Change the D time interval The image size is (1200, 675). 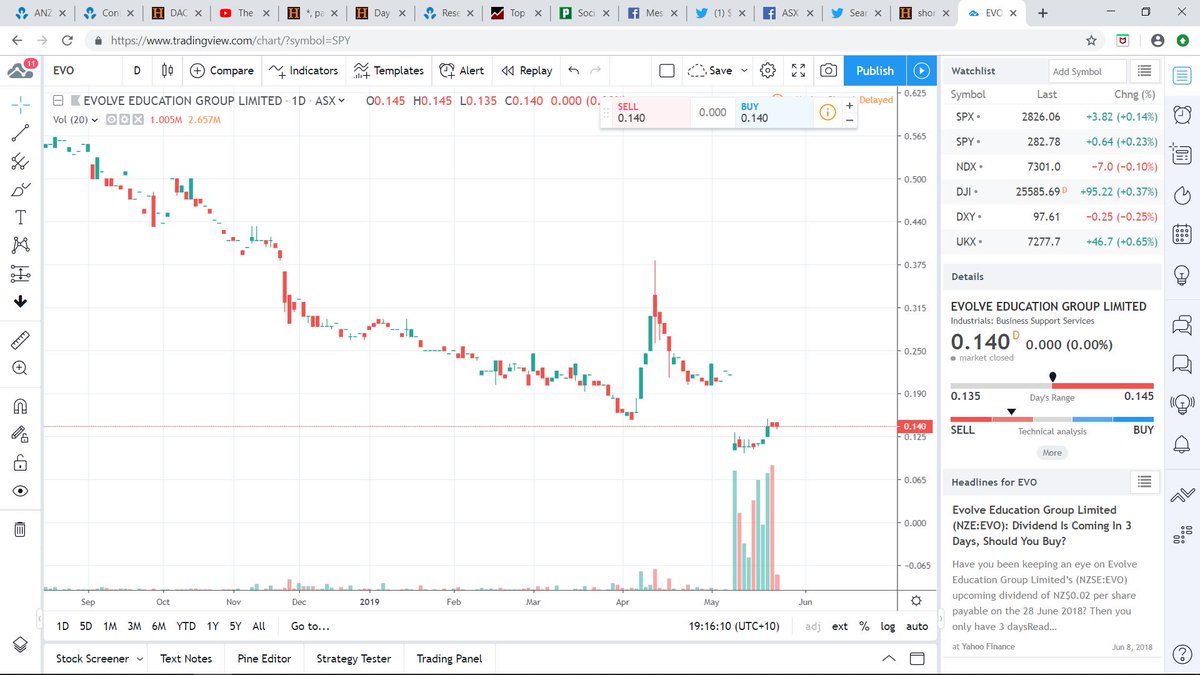tap(137, 71)
